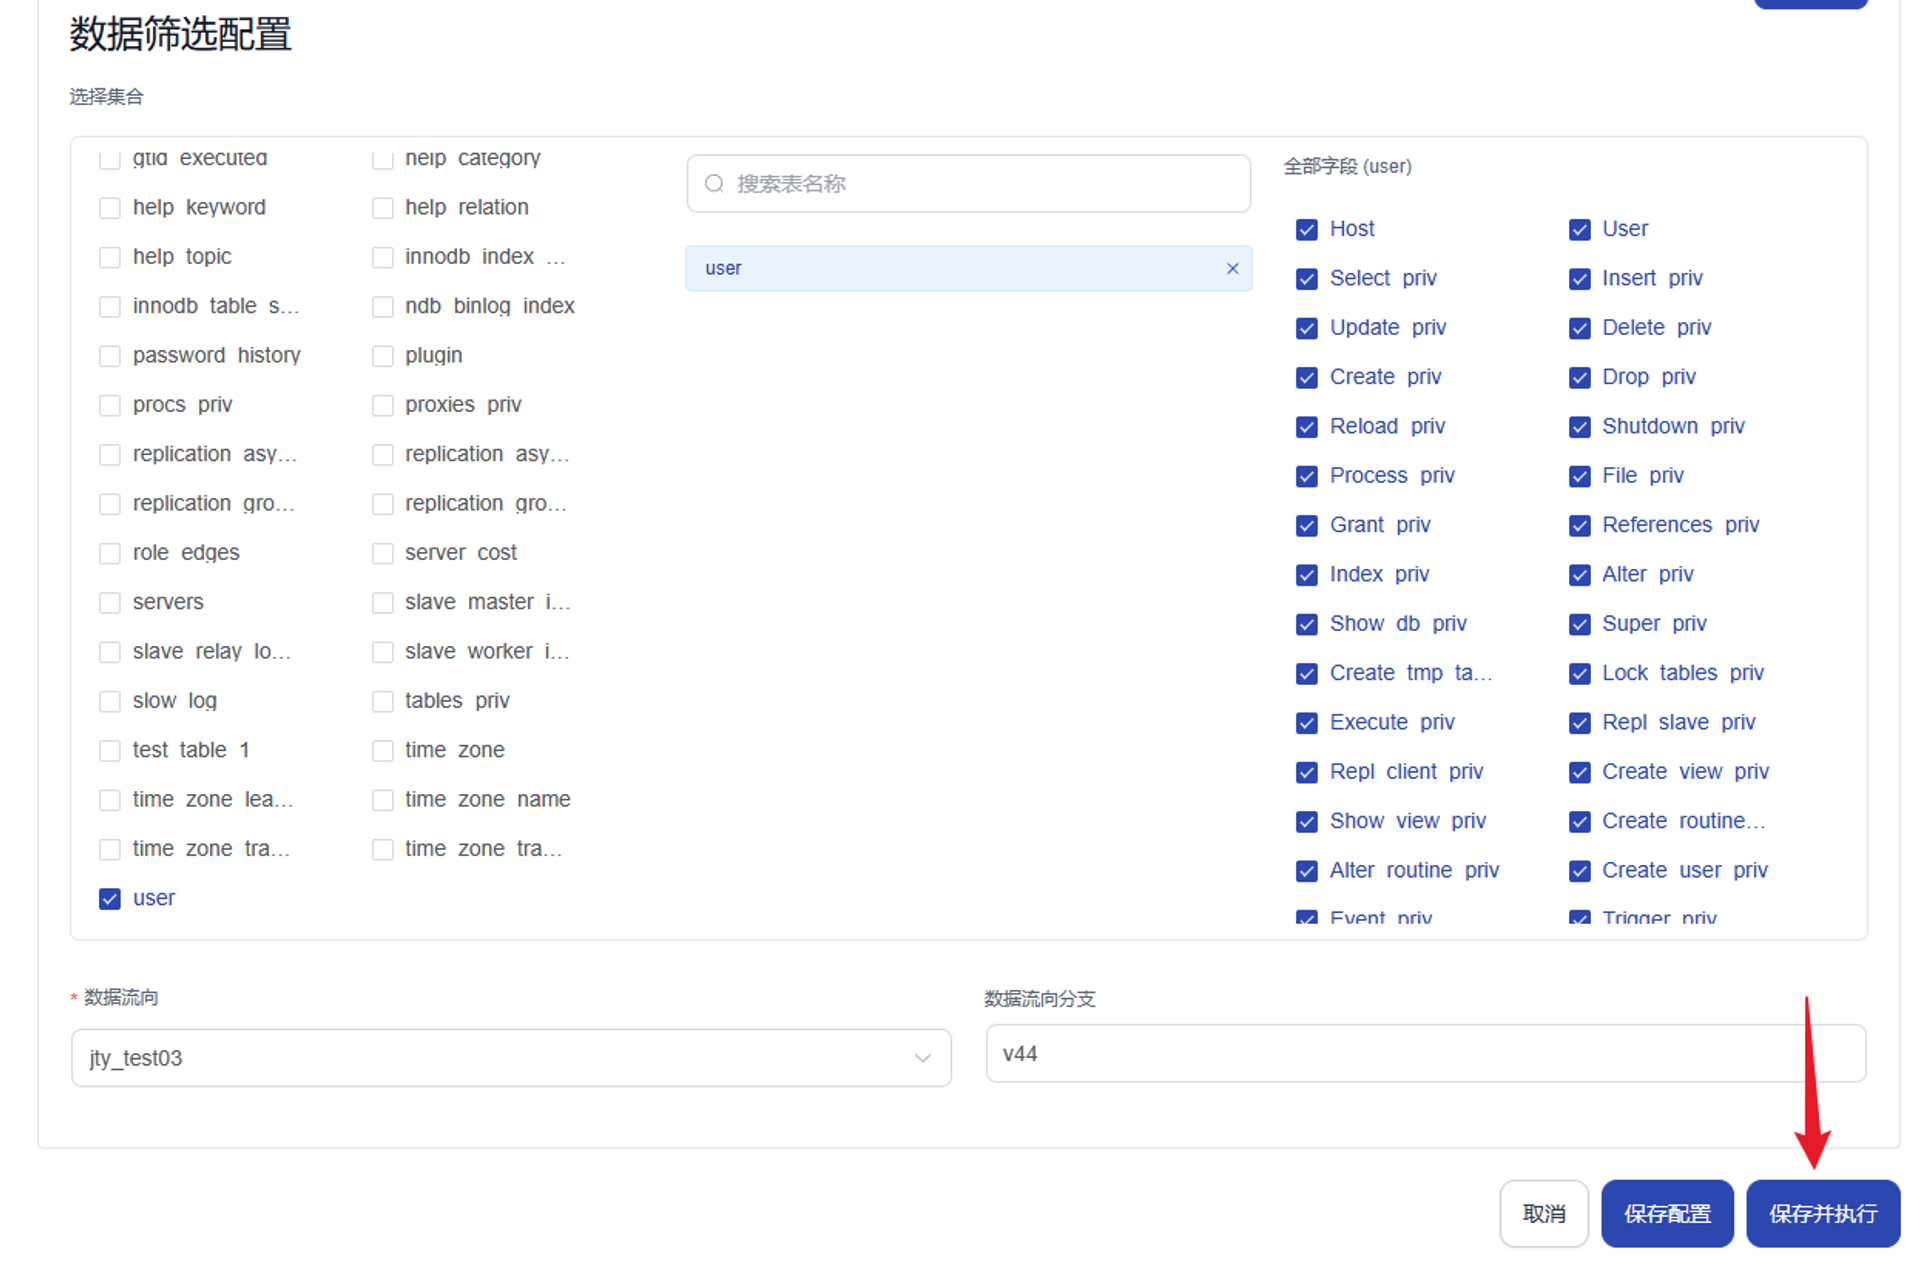Click the 保存并执行 button
Image resolution: width=1926 pixels, height=1274 pixels.
click(1822, 1214)
